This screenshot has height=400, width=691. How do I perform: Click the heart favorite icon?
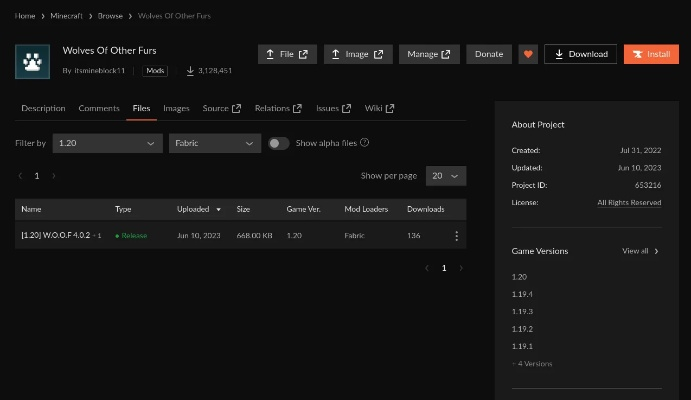[528, 54]
